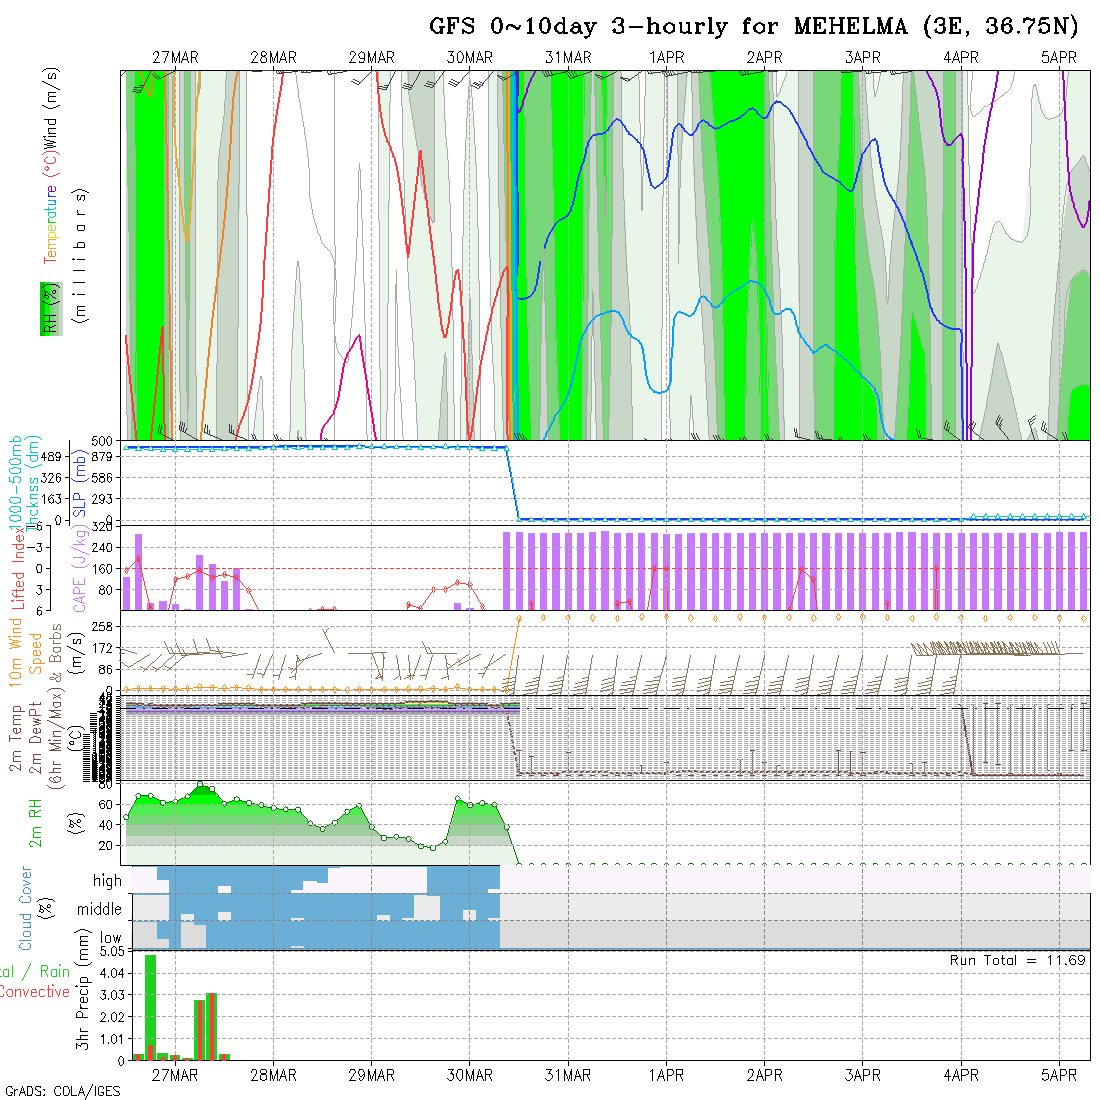Select the "high" cloud cover row label
This screenshot has width=1100, height=1100.
click(x=107, y=881)
